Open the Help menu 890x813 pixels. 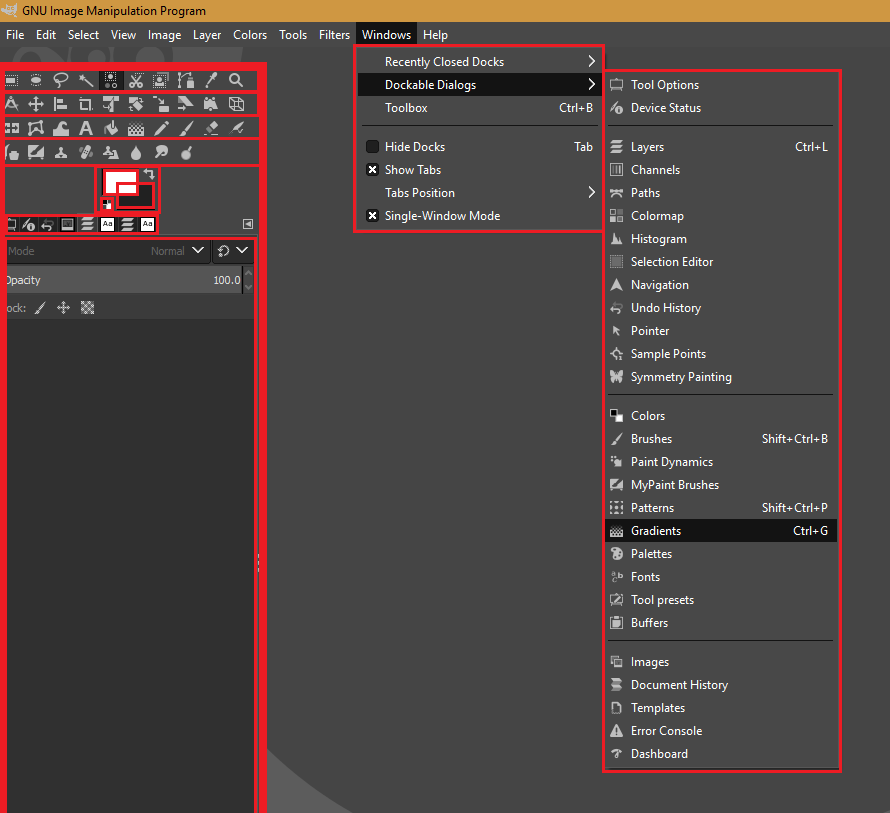[x=435, y=34]
